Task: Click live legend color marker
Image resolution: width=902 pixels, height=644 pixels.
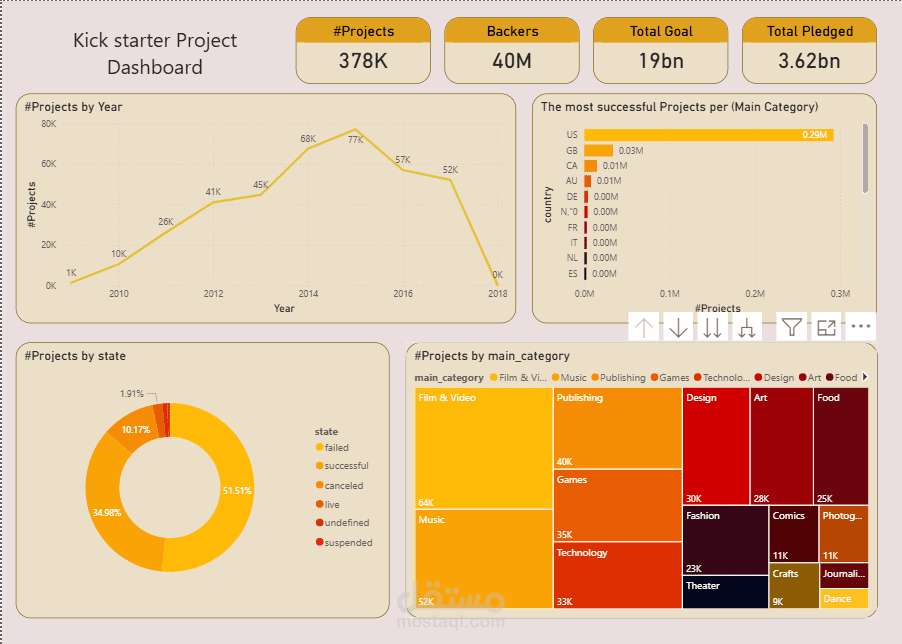Action: click(319, 504)
